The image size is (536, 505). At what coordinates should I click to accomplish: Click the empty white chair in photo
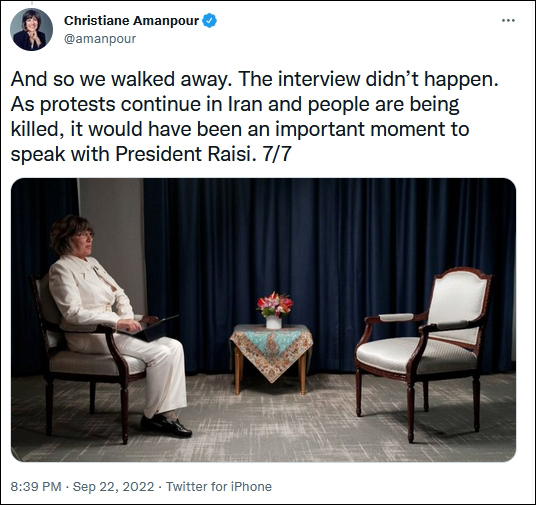coord(424,352)
